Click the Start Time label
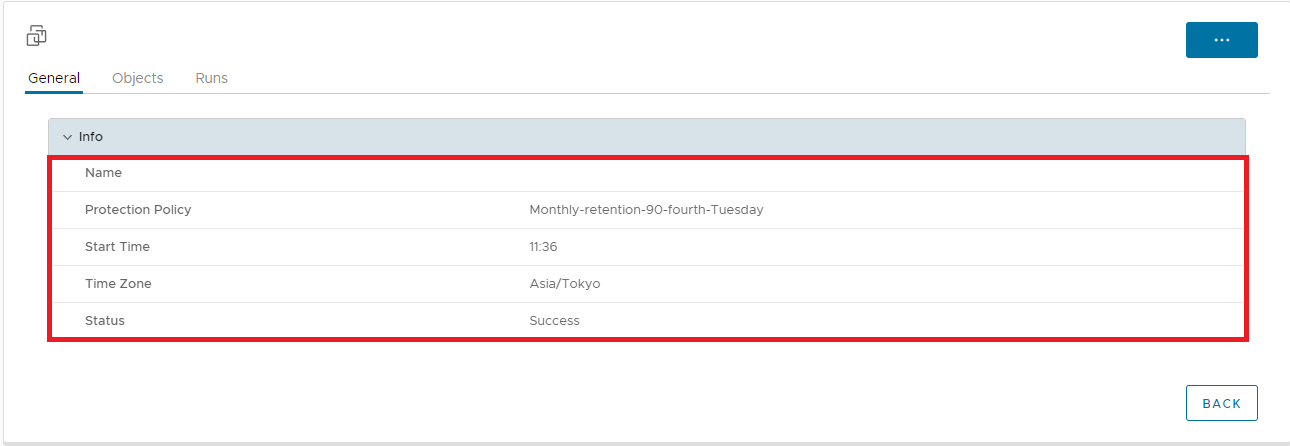The image size is (1290, 446). pyautogui.click(x=117, y=247)
